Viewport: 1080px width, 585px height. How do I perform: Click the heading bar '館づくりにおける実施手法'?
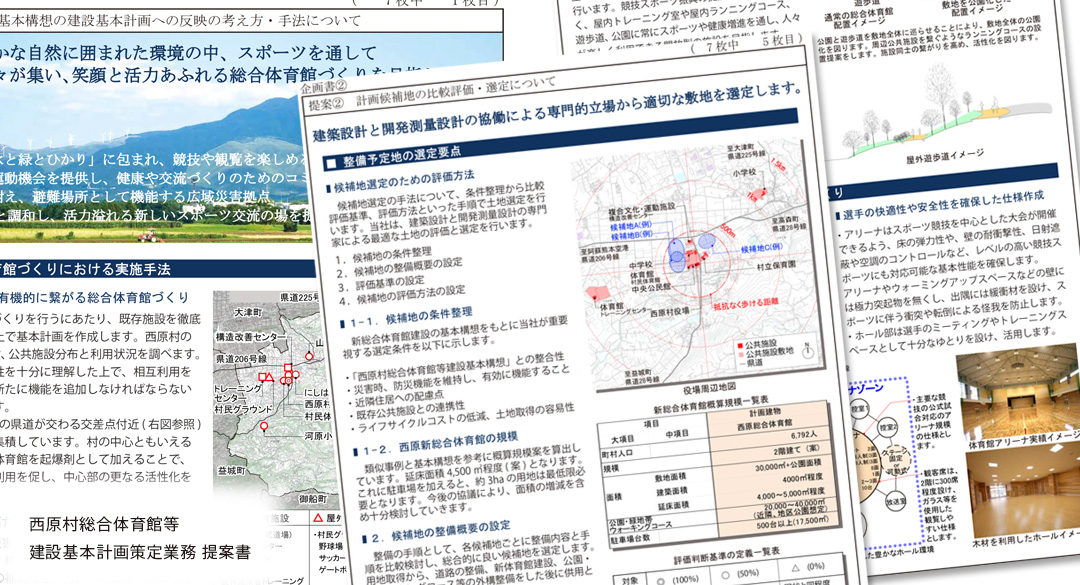click(85, 269)
